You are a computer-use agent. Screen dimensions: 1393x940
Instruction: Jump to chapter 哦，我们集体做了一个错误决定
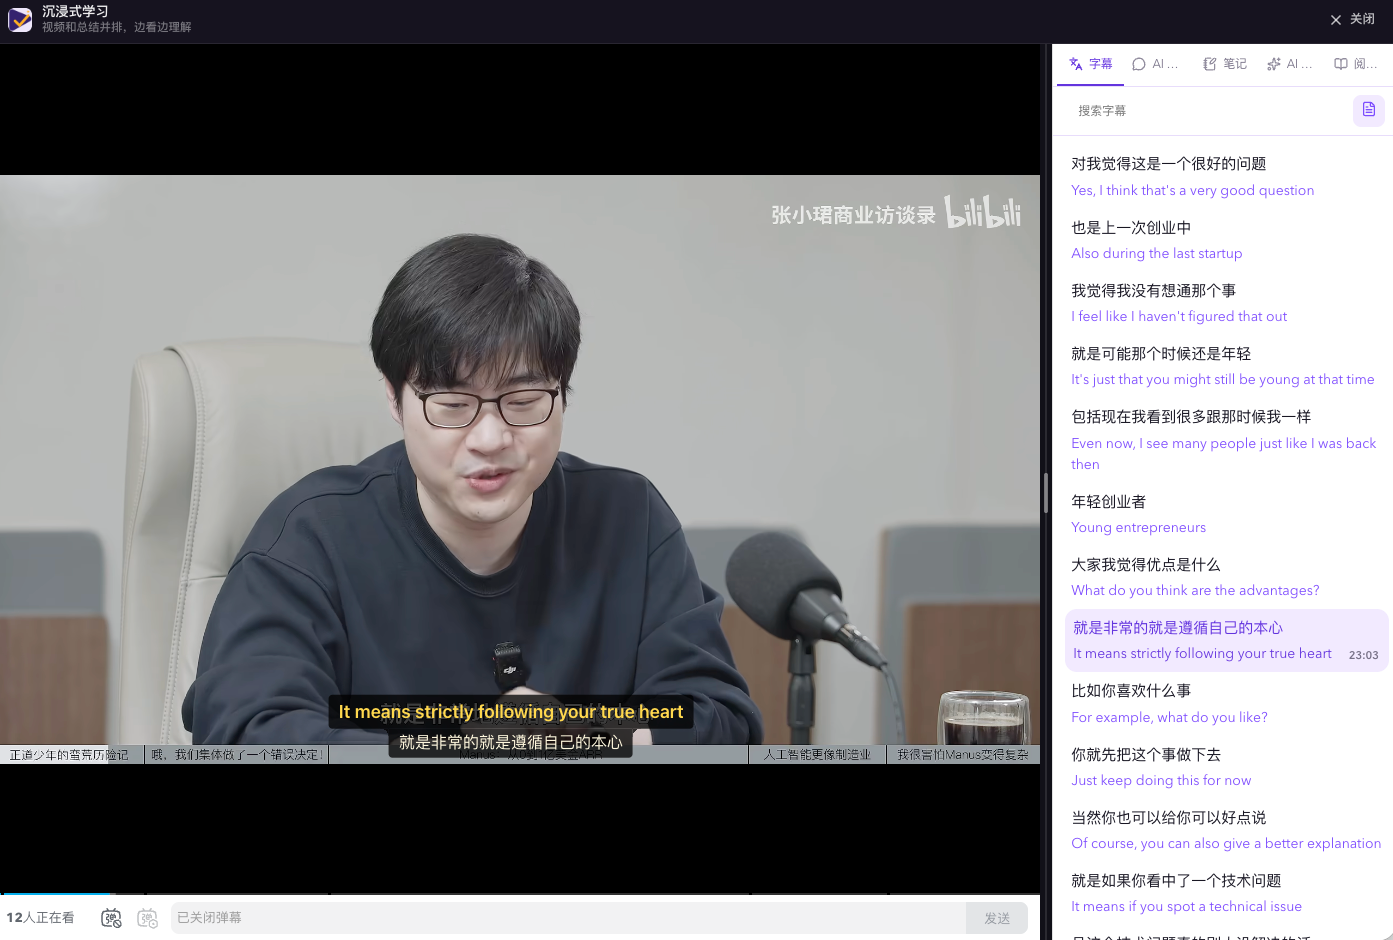[x=237, y=755]
